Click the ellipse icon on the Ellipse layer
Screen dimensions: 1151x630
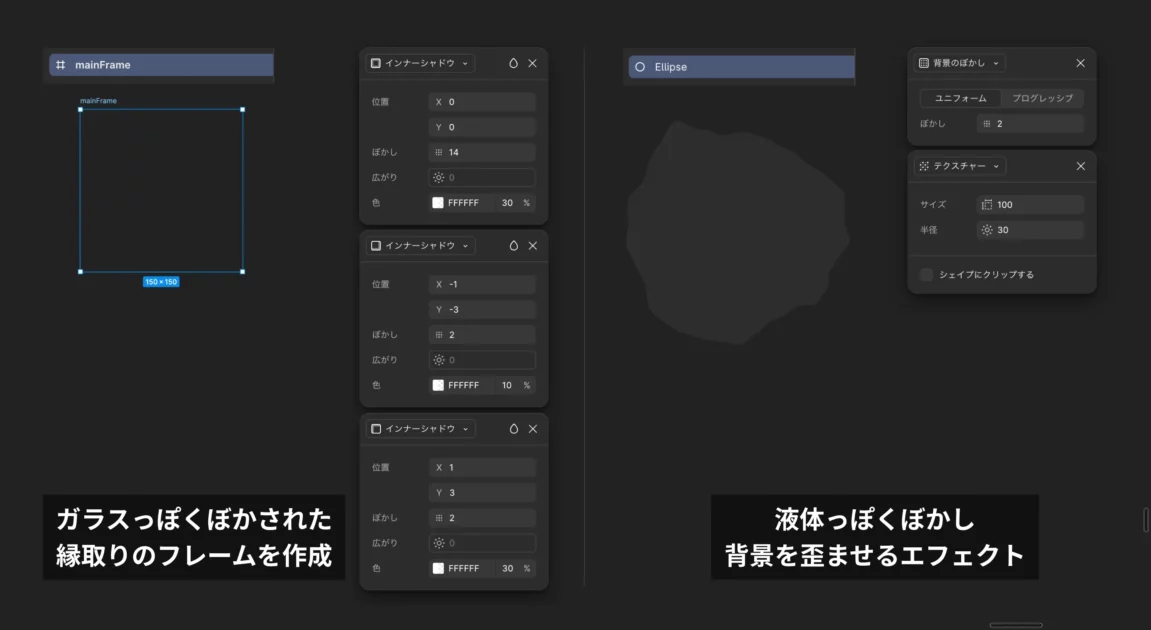(640, 67)
